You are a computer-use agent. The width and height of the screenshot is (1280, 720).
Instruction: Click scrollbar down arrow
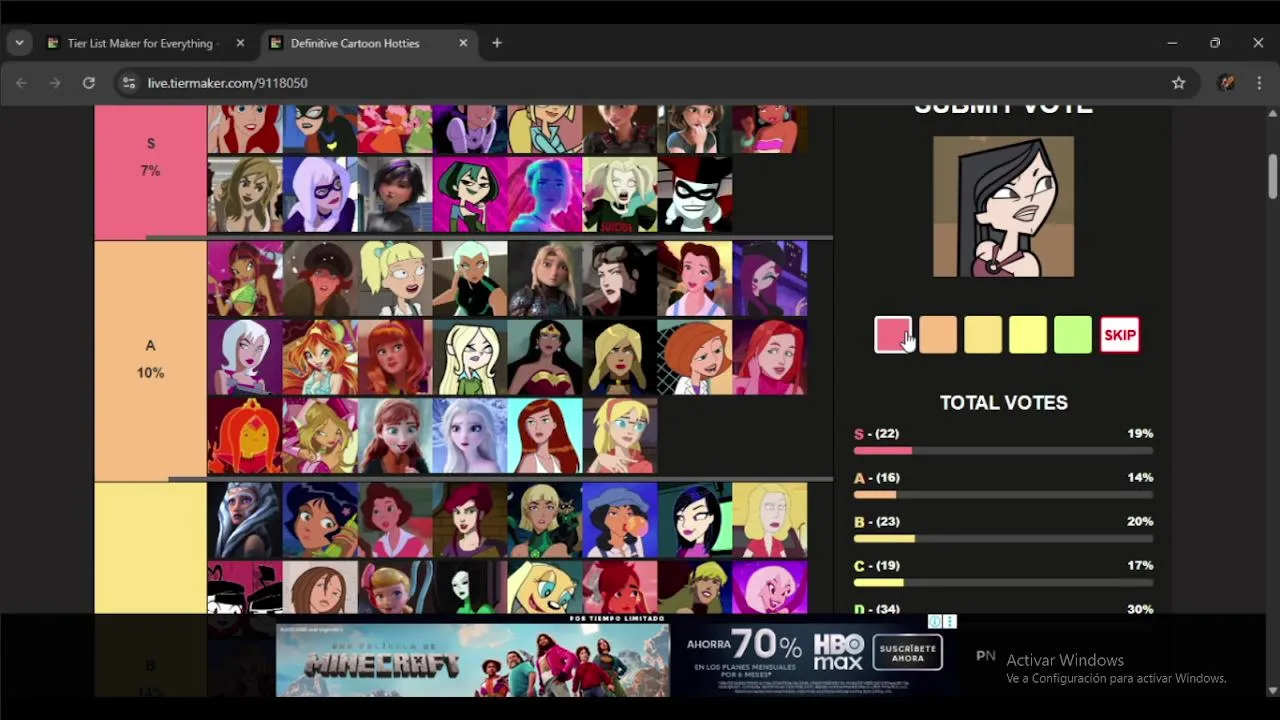[x=1272, y=690]
